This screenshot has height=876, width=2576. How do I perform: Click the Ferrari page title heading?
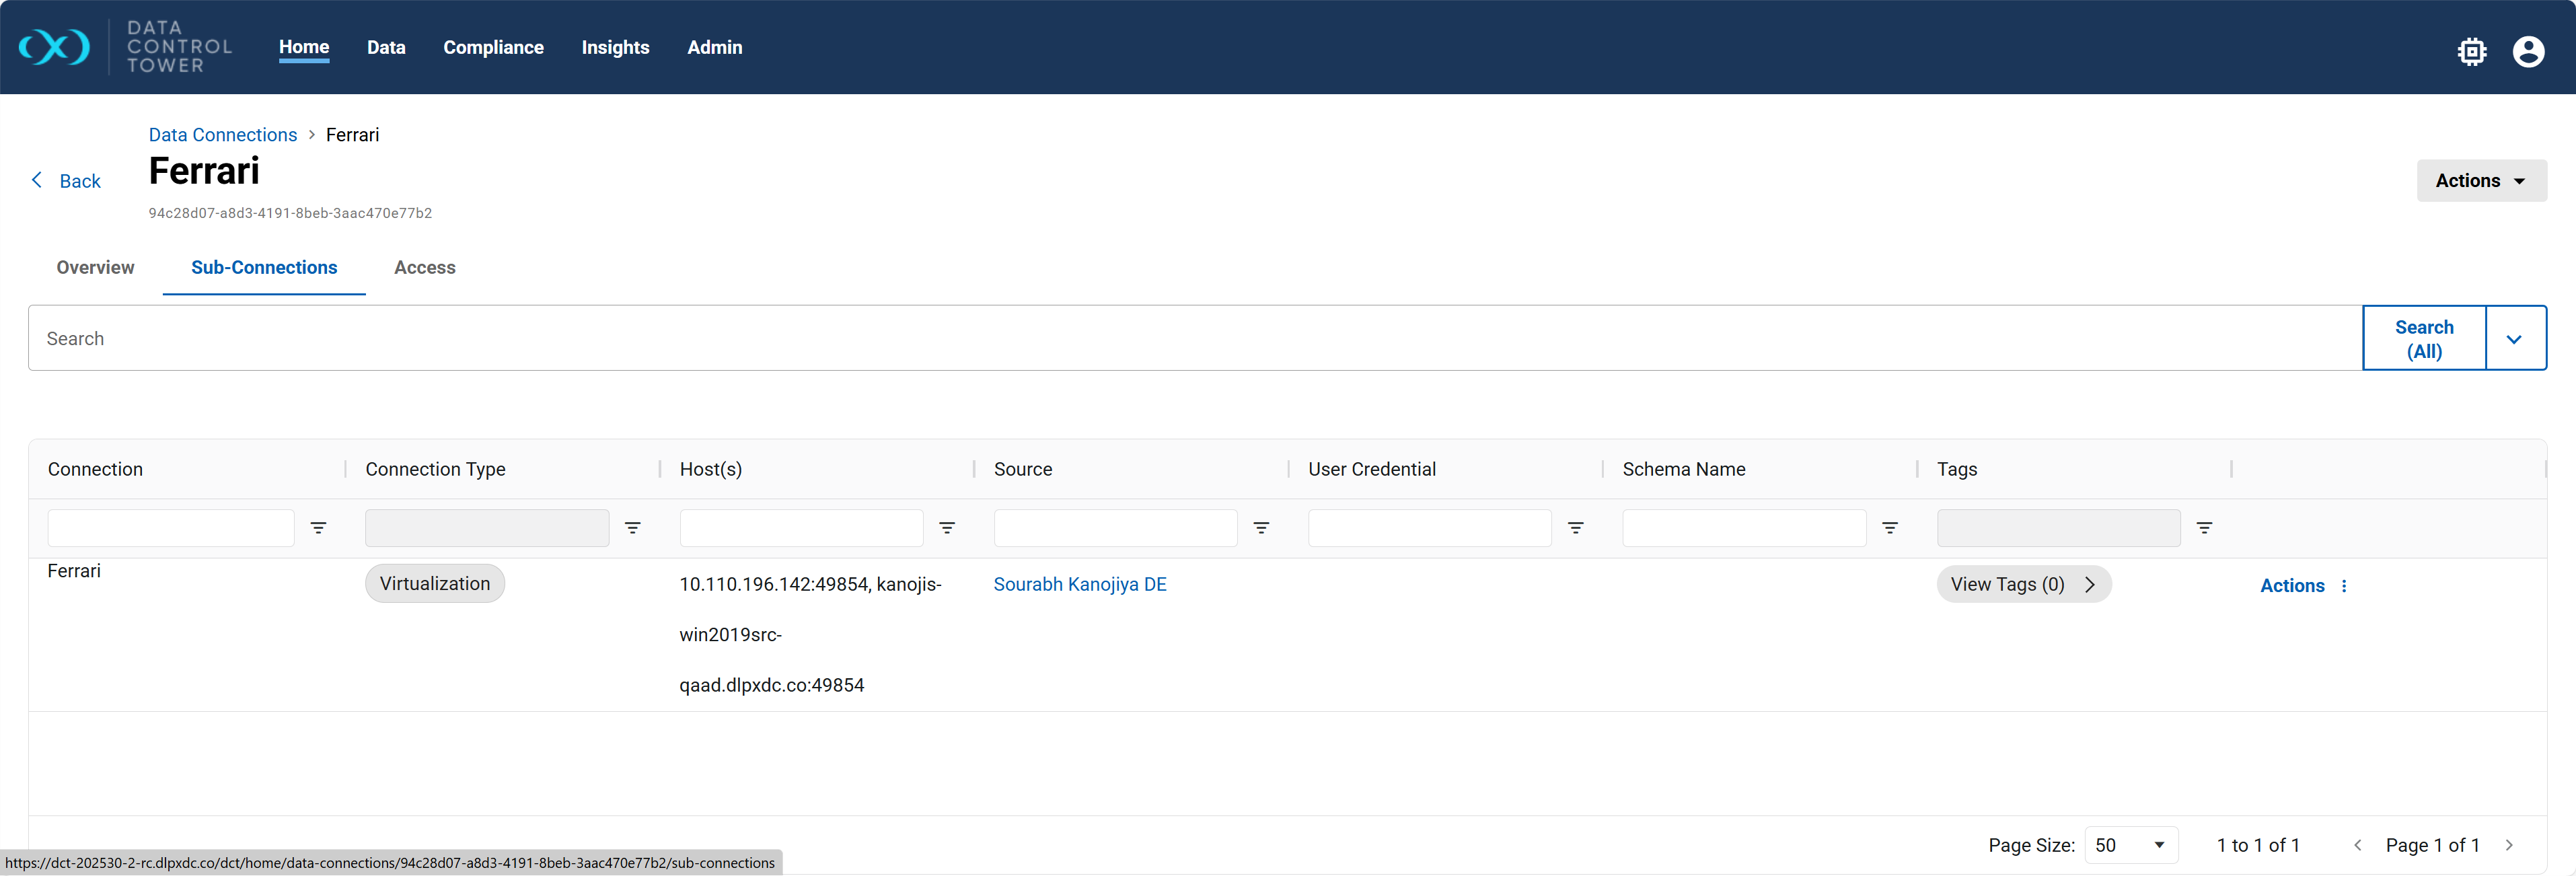204,171
